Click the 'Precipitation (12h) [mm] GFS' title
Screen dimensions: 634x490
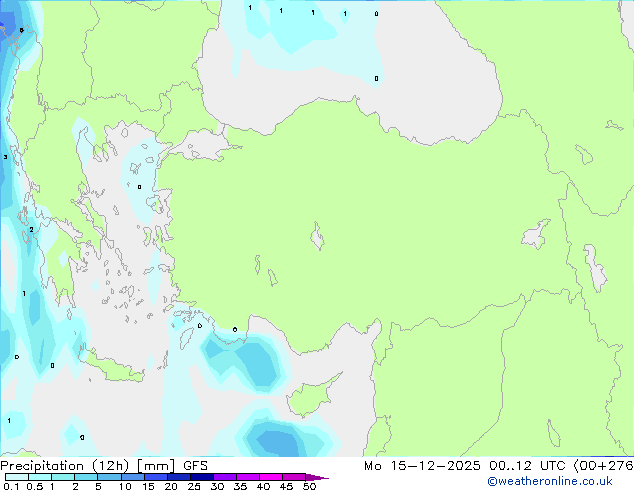[x=104, y=466]
